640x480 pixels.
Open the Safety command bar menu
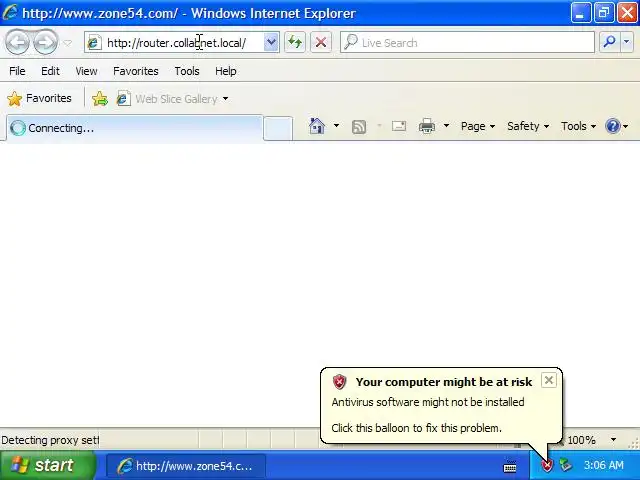[528, 126]
